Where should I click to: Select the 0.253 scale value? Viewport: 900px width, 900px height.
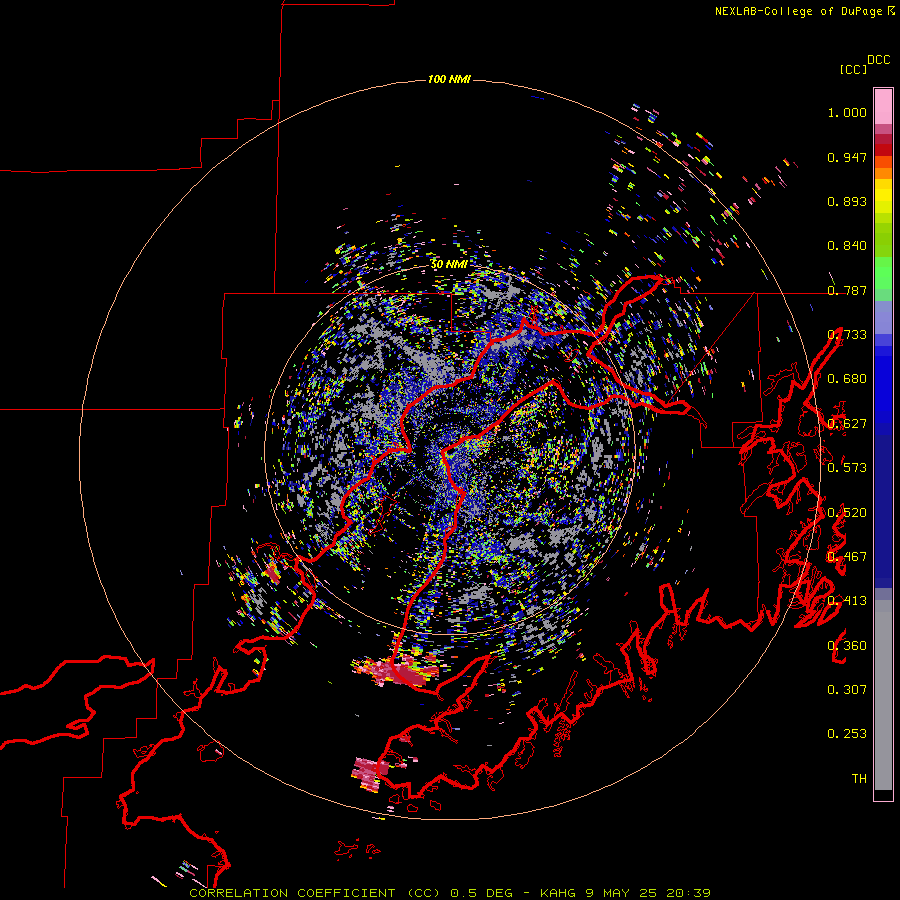pos(847,734)
